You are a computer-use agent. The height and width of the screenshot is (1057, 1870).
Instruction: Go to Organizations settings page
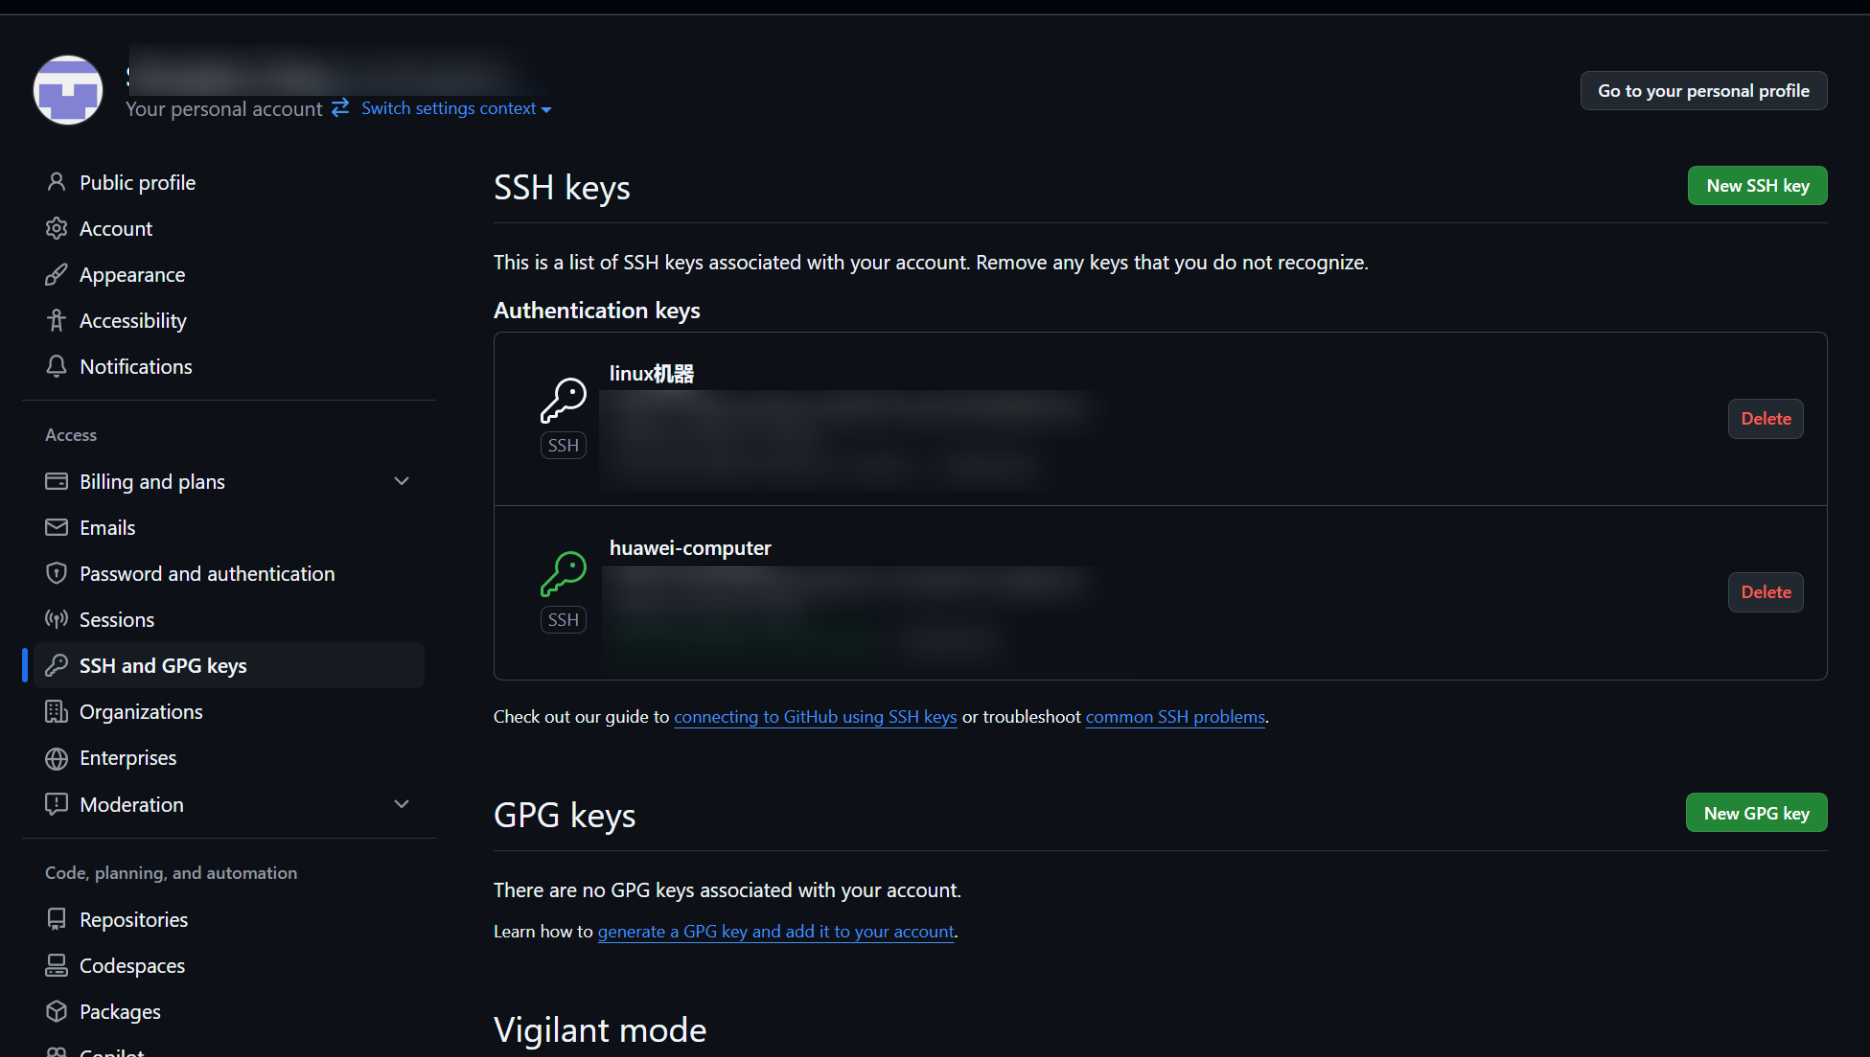point(141,712)
